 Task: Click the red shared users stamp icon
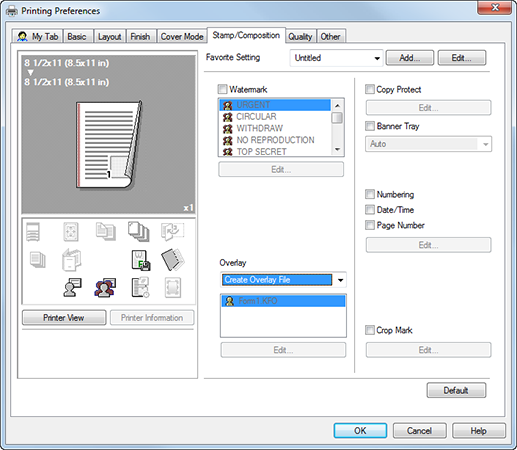tap(105, 287)
